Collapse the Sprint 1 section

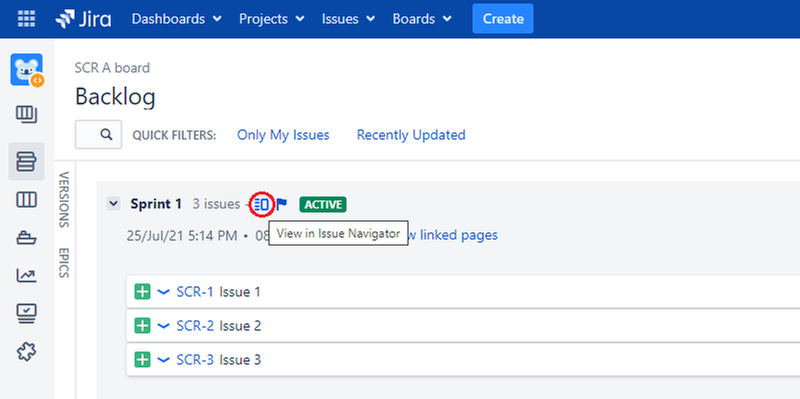coord(113,204)
